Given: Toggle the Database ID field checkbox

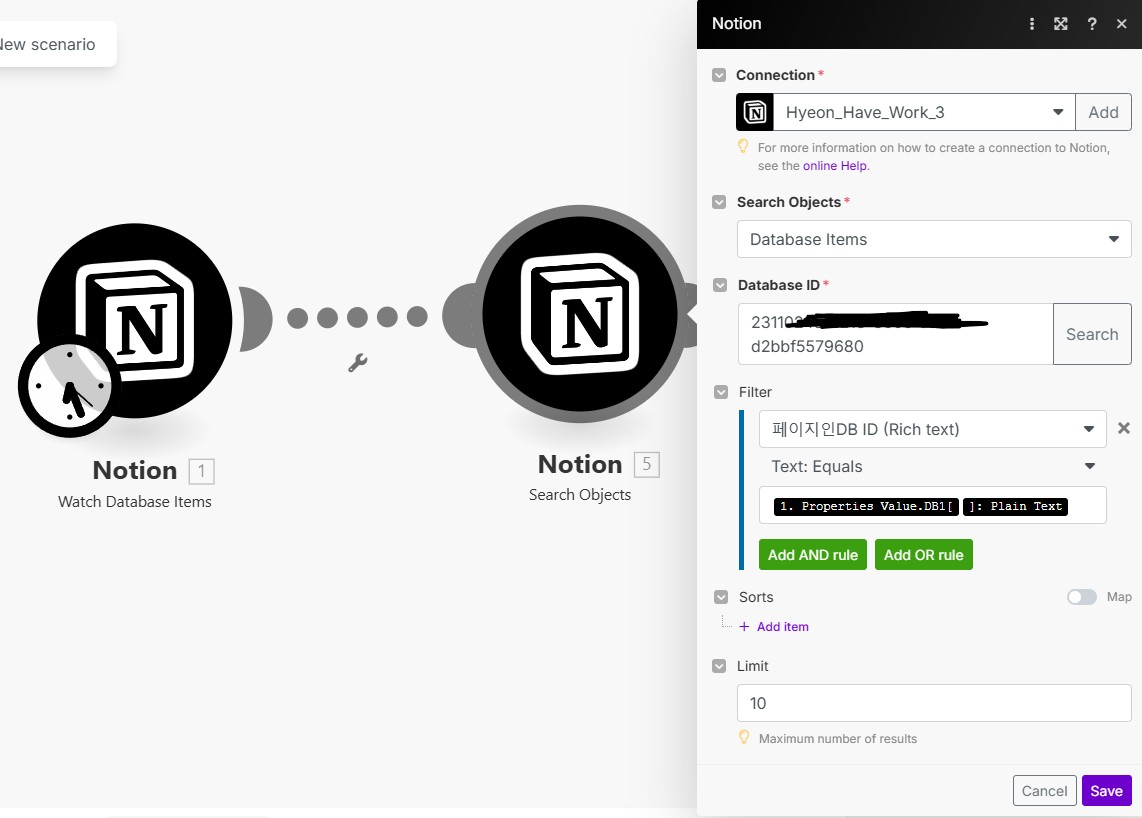Looking at the screenshot, I should tap(720, 285).
